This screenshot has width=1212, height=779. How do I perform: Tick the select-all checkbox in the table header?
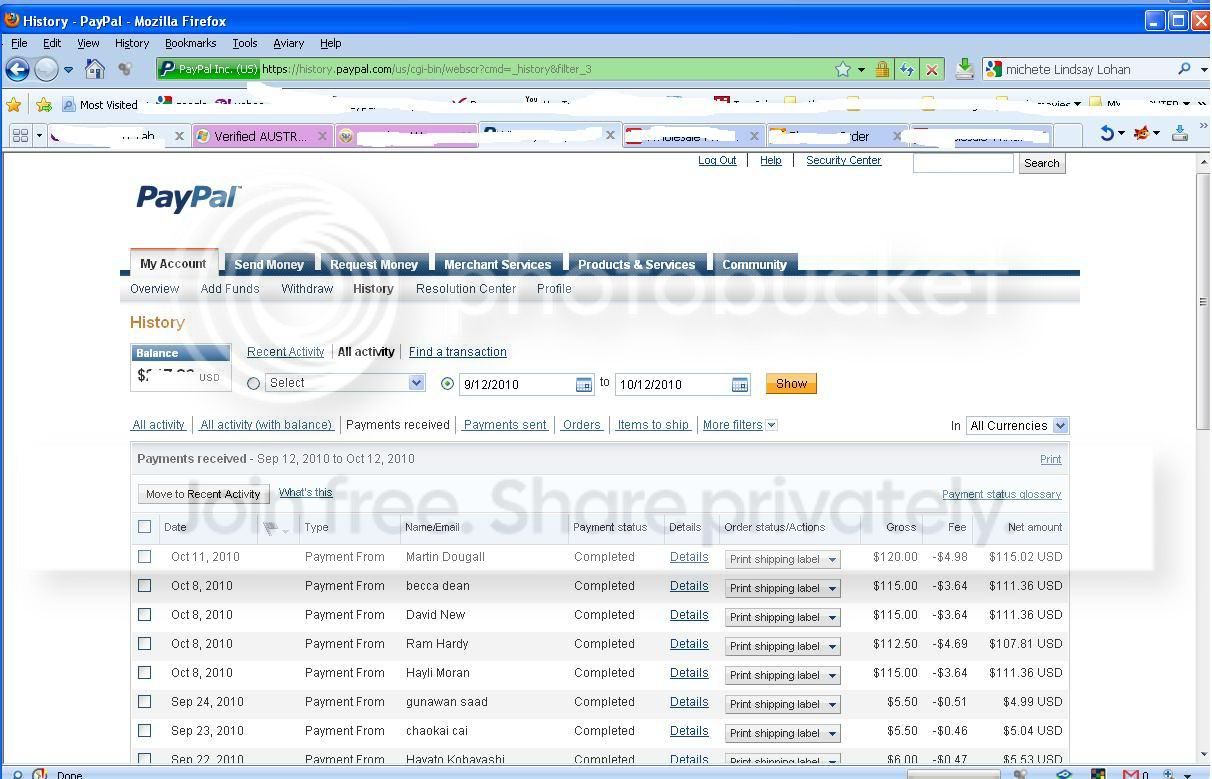(145, 527)
